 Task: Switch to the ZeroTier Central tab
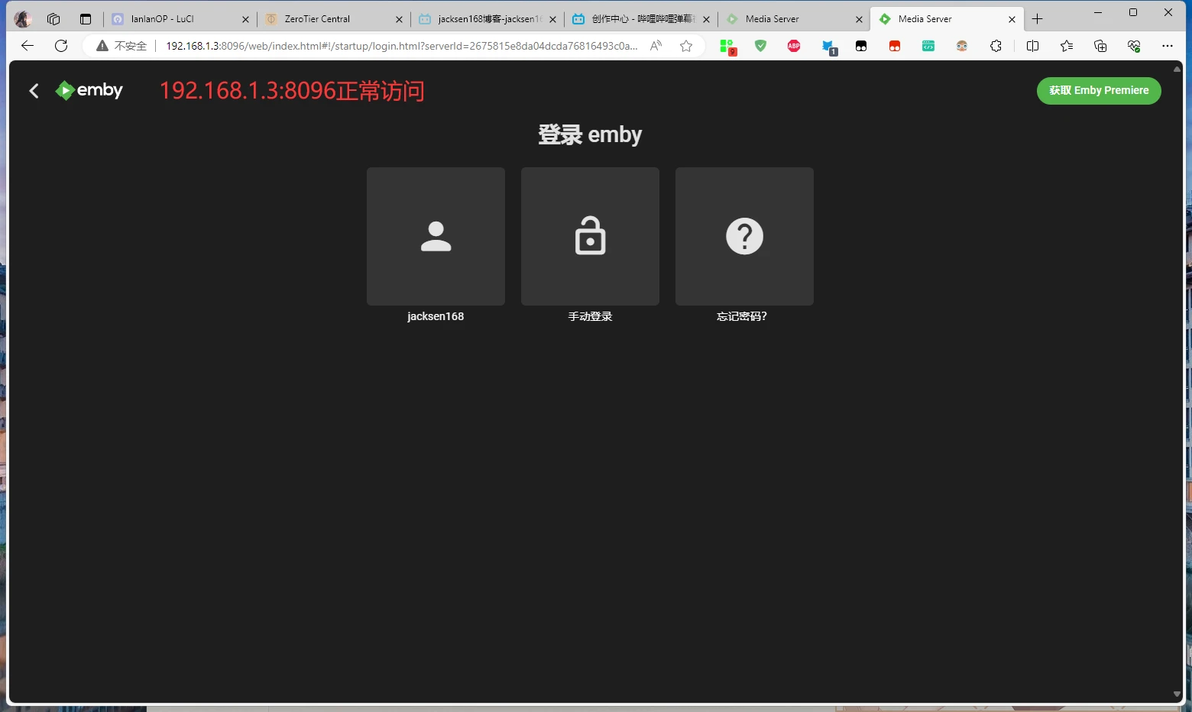(x=332, y=19)
